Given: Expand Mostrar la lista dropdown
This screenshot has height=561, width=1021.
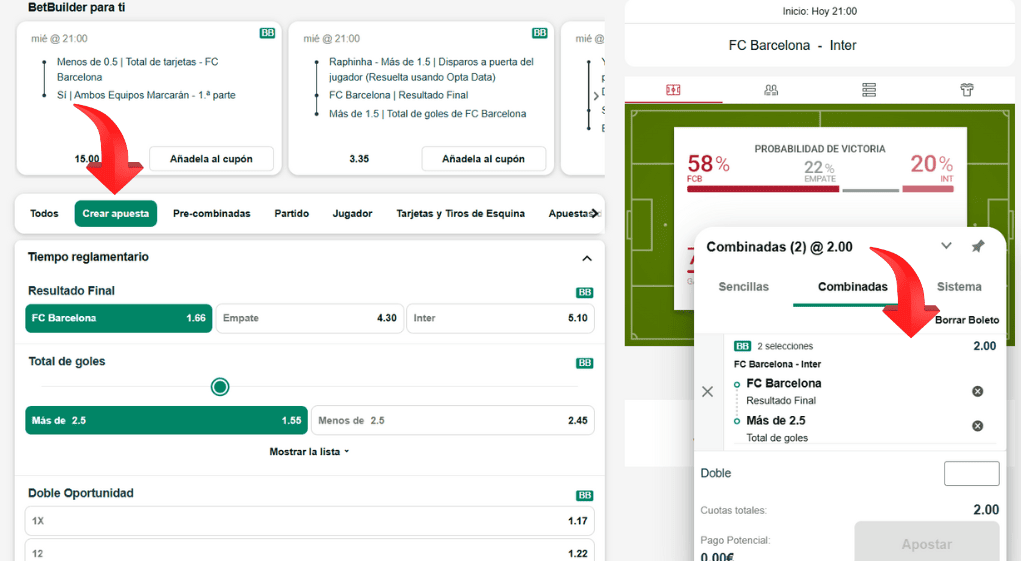Looking at the screenshot, I should pyautogui.click(x=309, y=452).
